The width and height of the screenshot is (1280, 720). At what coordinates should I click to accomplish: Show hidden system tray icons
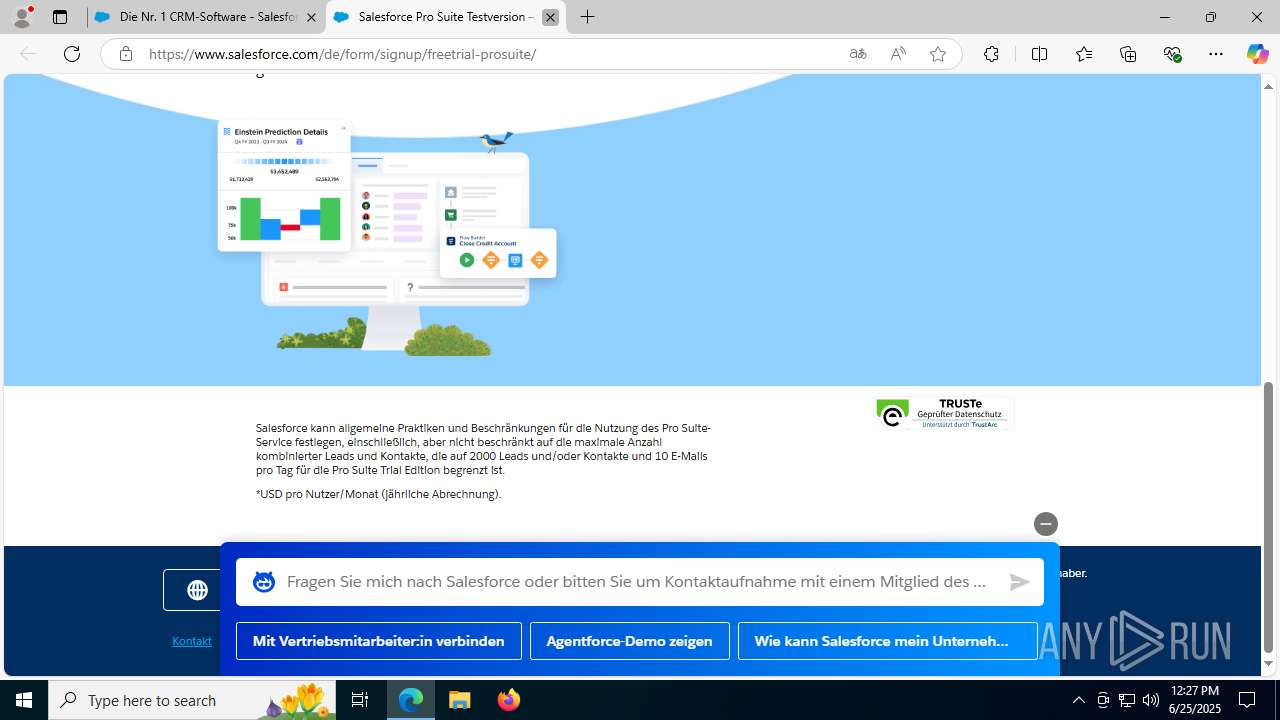(x=1078, y=700)
